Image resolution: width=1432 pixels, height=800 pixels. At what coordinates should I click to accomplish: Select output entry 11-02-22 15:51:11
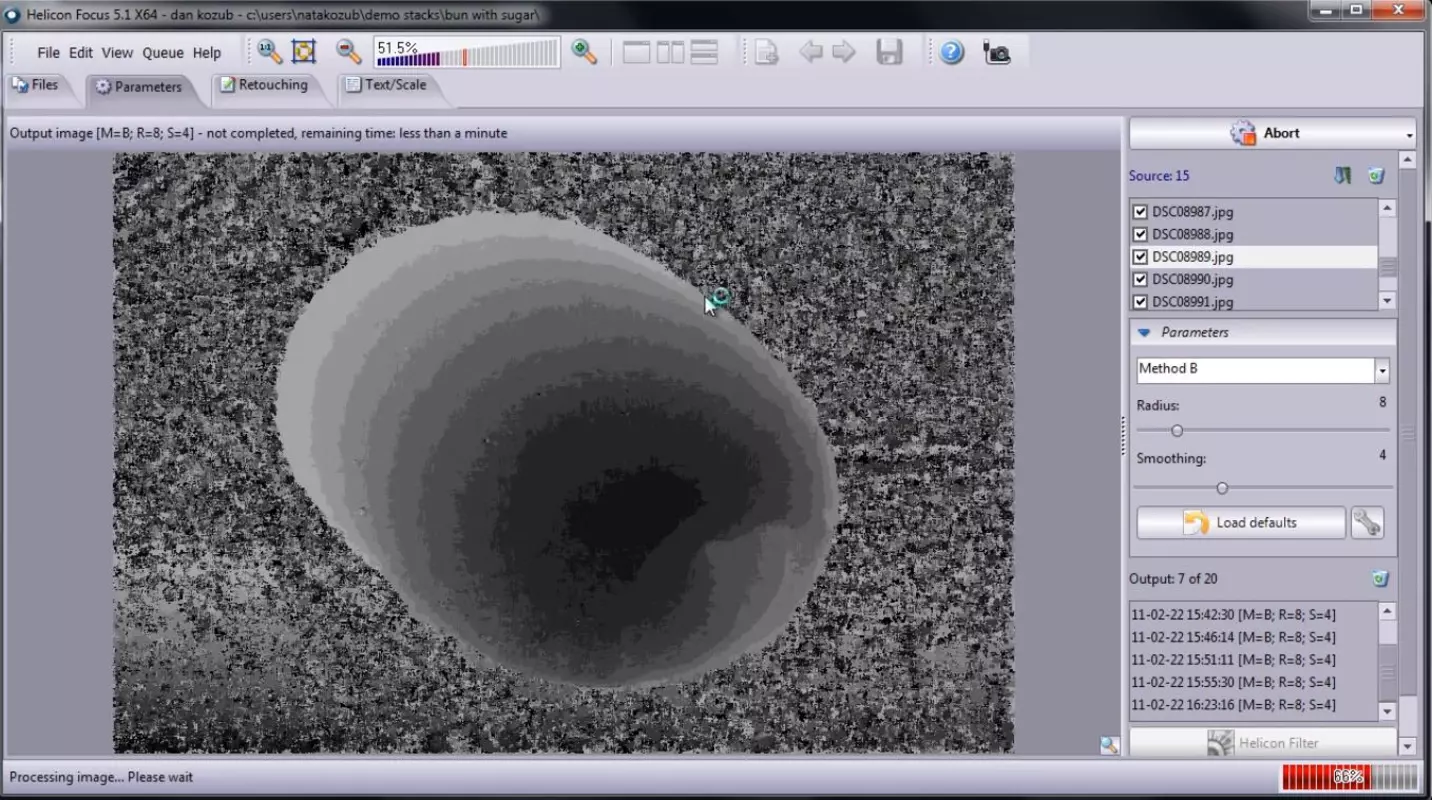[1233, 660]
